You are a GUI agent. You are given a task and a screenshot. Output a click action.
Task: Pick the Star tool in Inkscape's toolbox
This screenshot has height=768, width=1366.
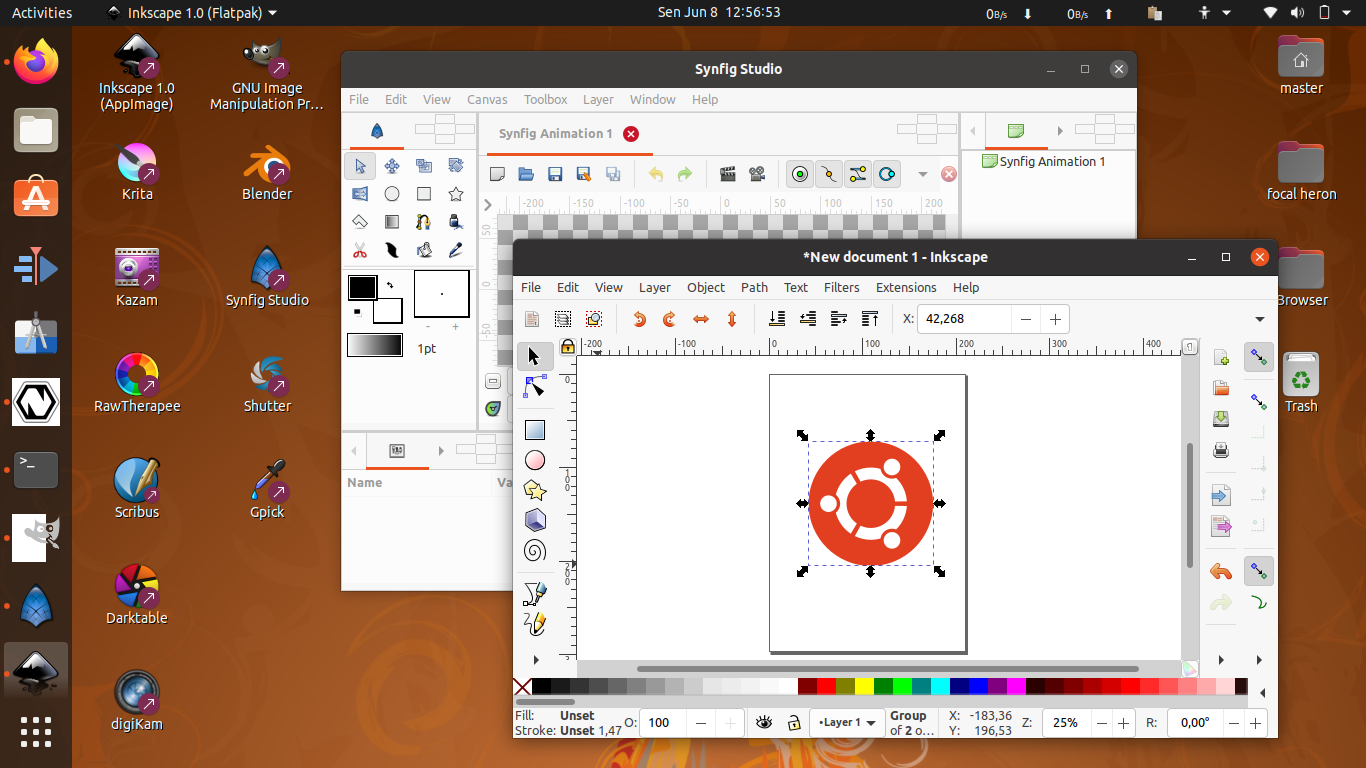click(x=535, y=490)
